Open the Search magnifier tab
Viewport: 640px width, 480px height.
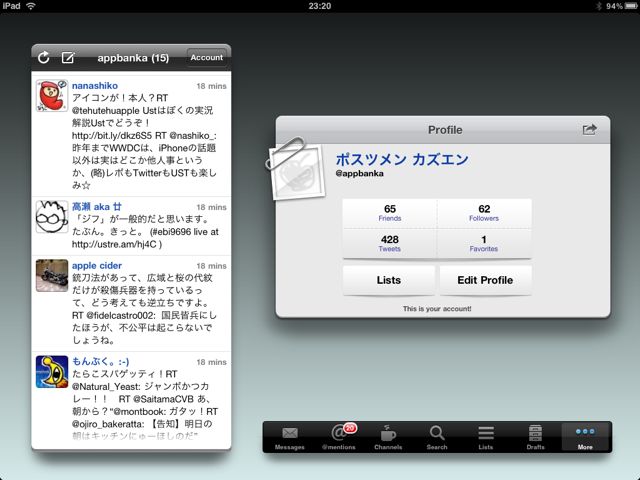click(x=437, y=437)
